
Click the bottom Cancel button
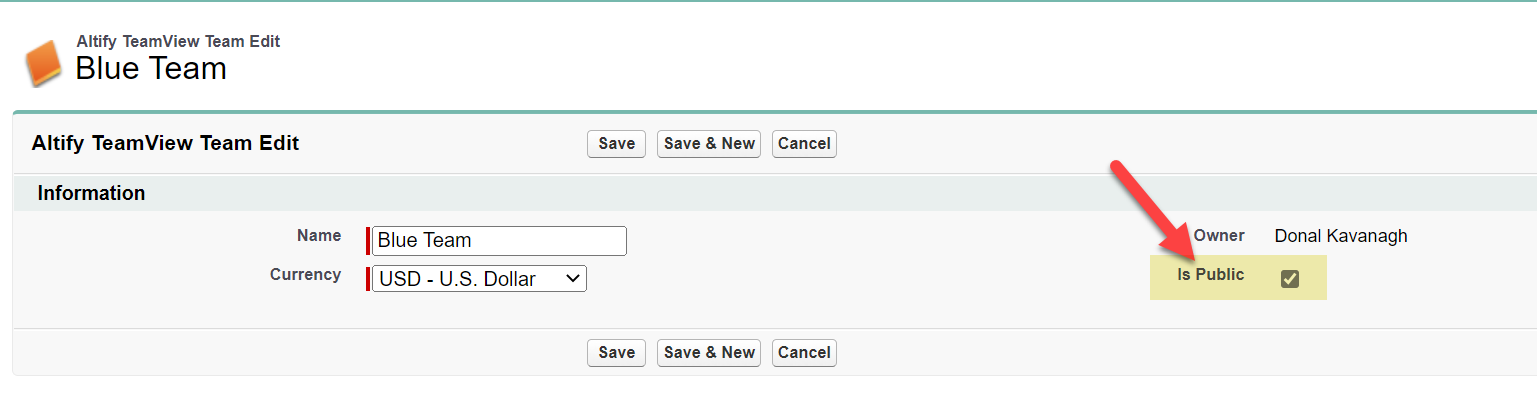[804, 353]
